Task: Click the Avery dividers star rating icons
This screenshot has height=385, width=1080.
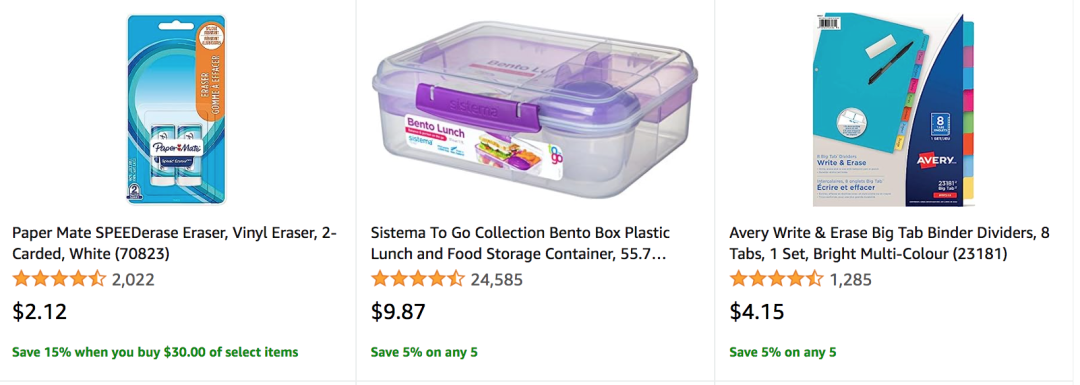Action: tap(776, 279)
